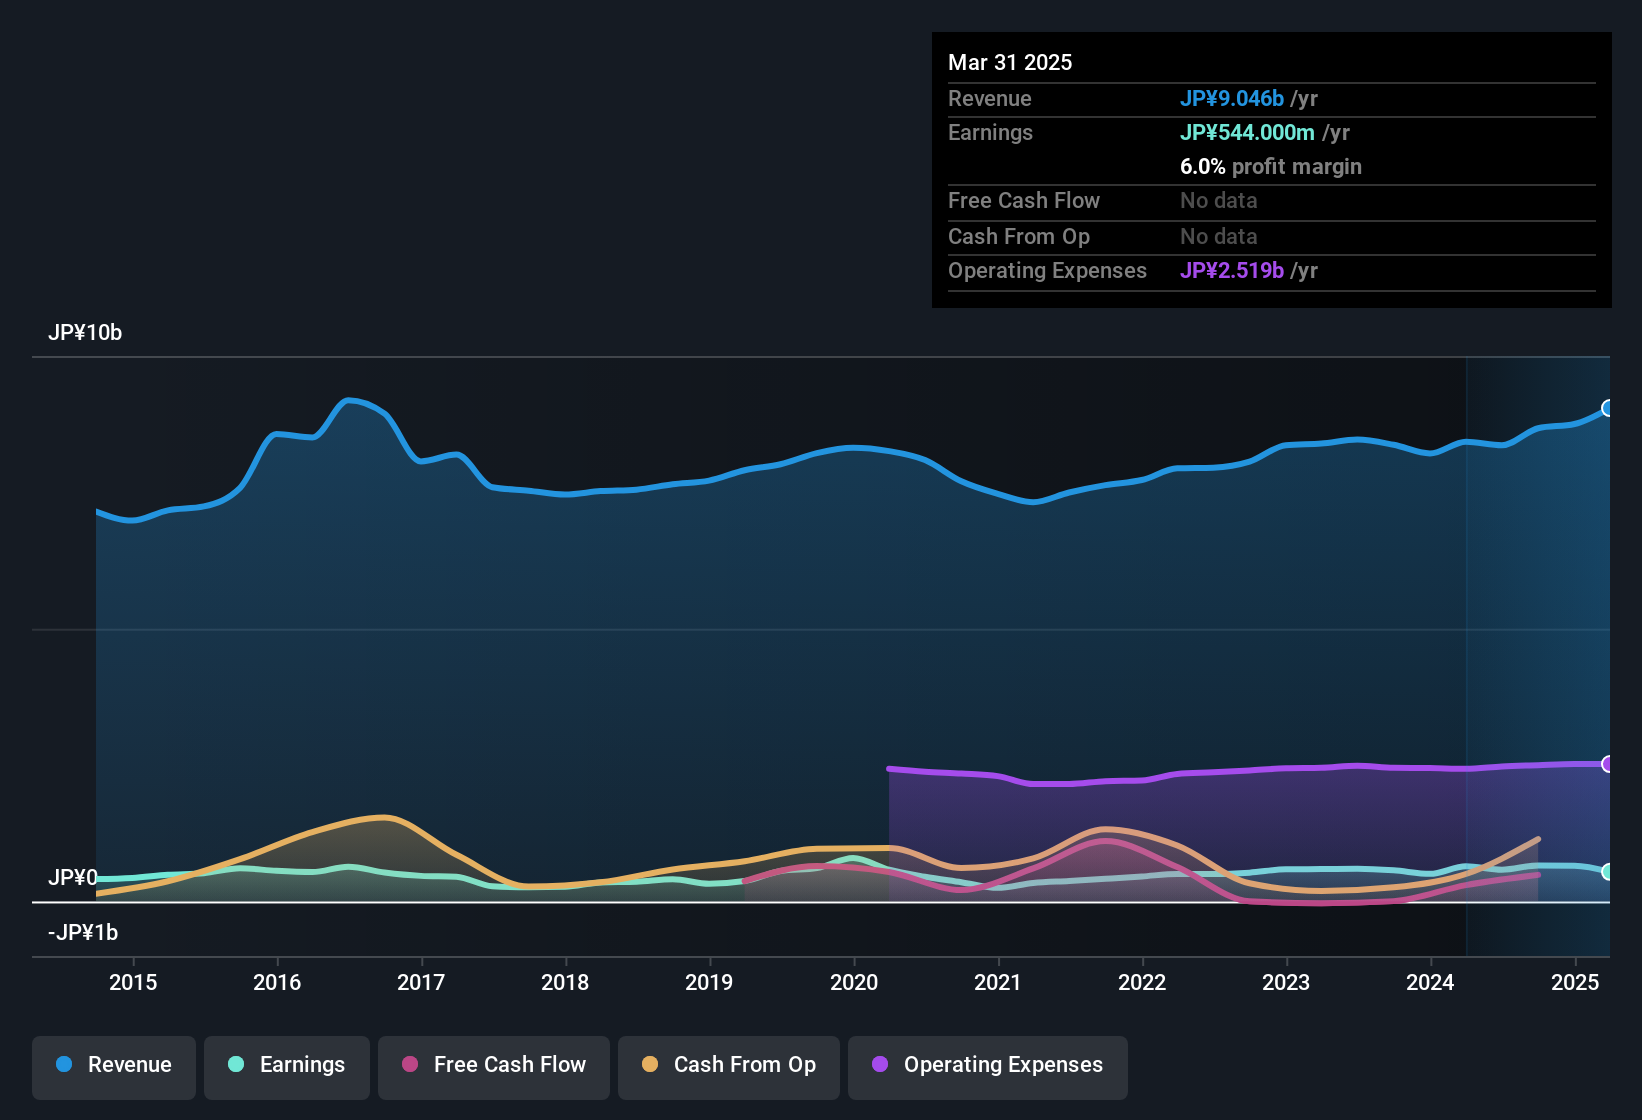Click the 2022 x-axis label
The height and width of the screenshot is (1120, 1642).
(x=1142, y=982)
